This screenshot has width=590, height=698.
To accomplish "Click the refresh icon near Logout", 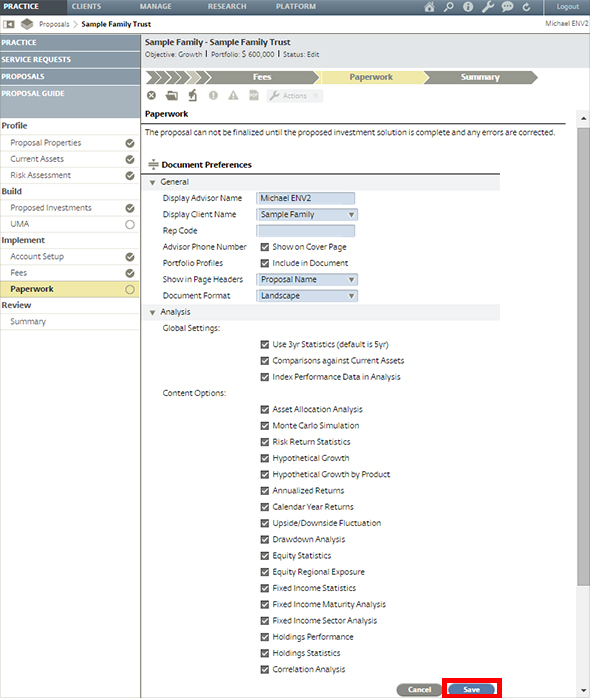I will (526, 7).
